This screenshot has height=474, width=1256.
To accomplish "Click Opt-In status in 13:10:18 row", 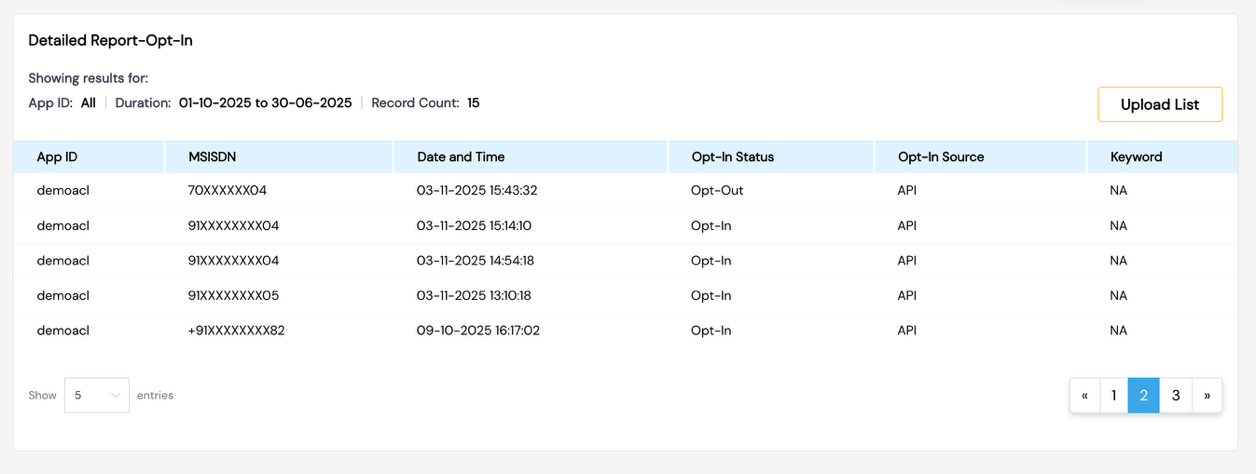I will click(x=711, y=296).
